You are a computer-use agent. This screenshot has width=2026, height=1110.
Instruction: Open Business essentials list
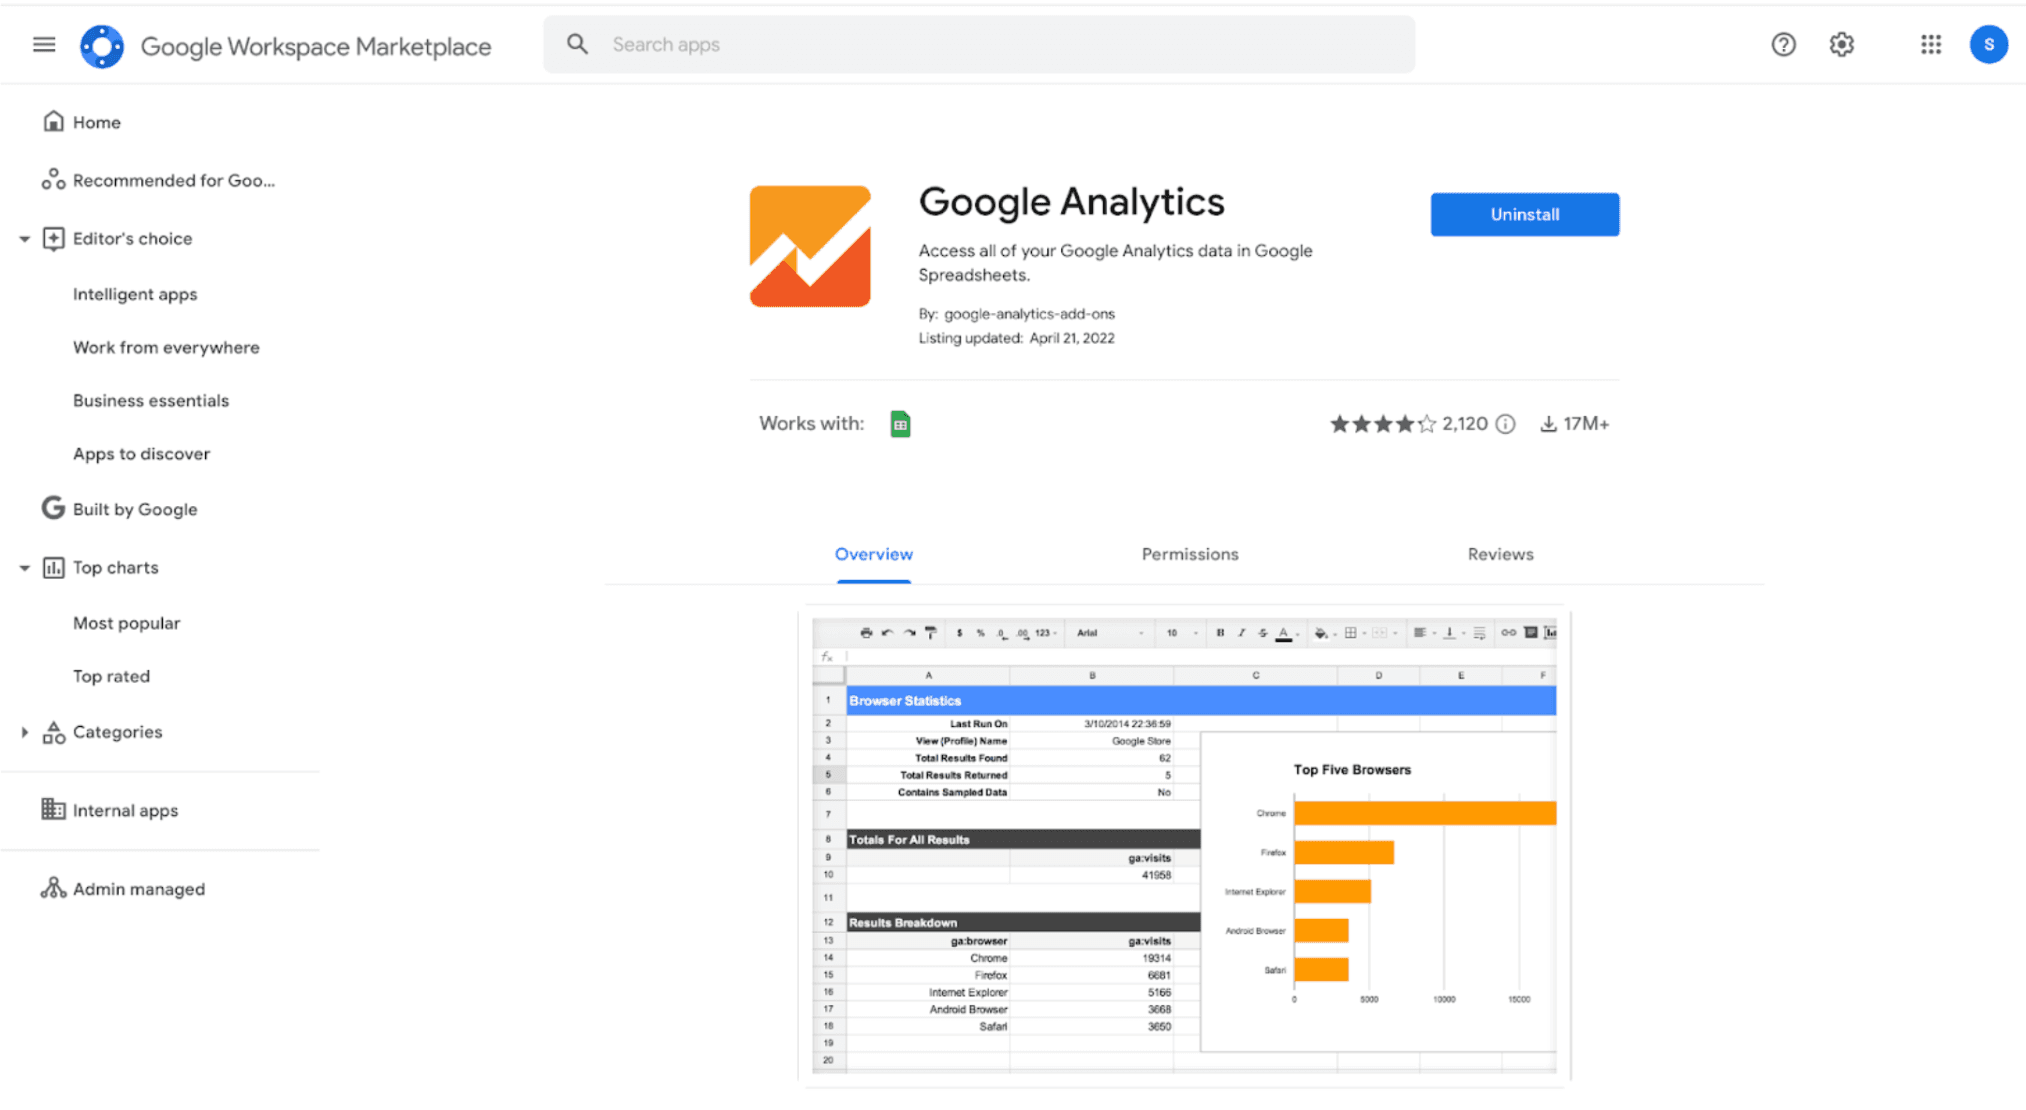pyautogui.click(x=151, y=400)
